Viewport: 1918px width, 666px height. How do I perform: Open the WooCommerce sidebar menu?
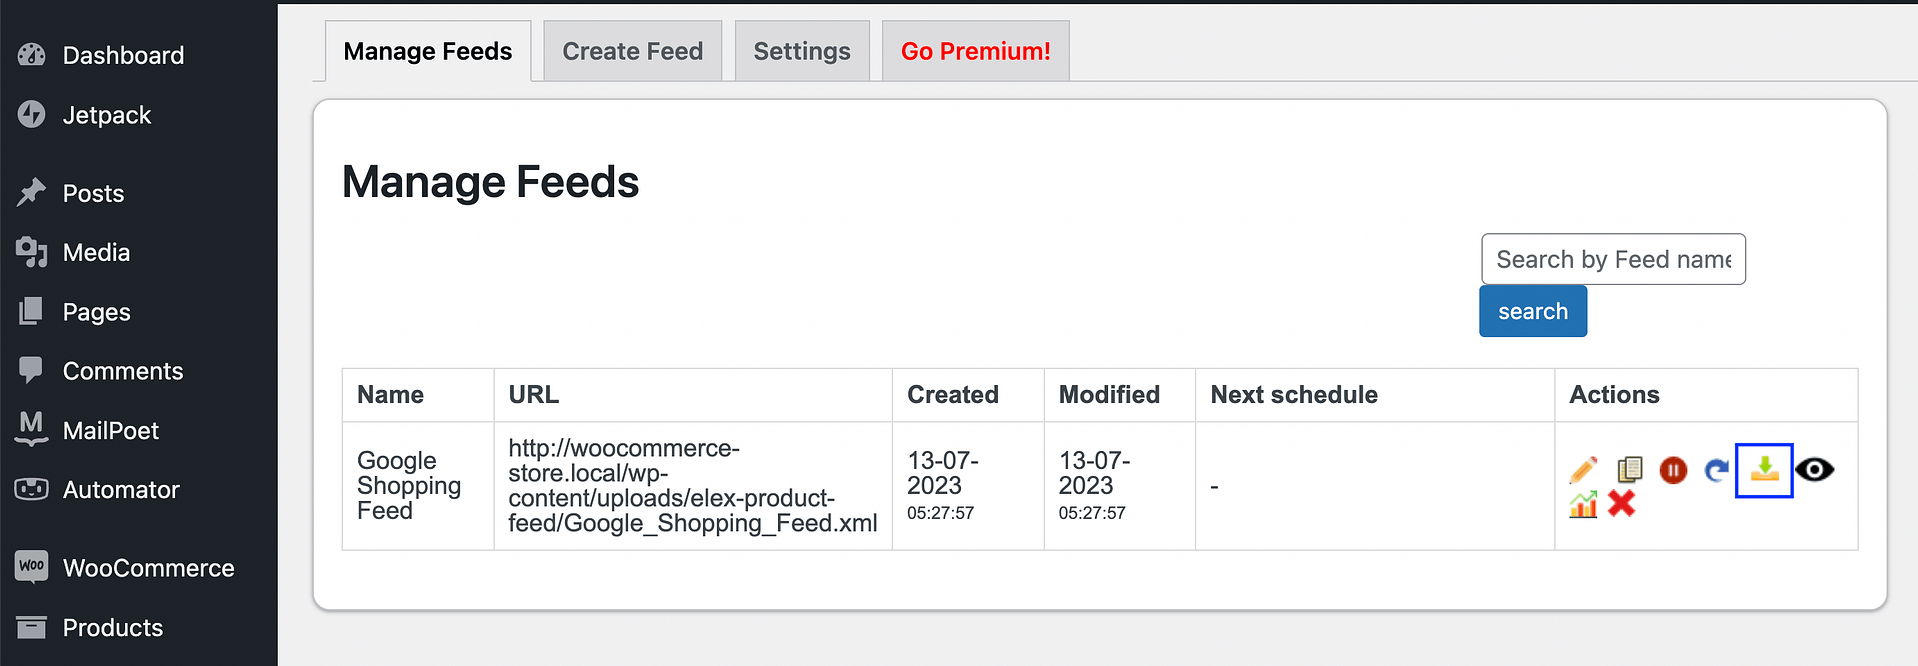point(148,568)
